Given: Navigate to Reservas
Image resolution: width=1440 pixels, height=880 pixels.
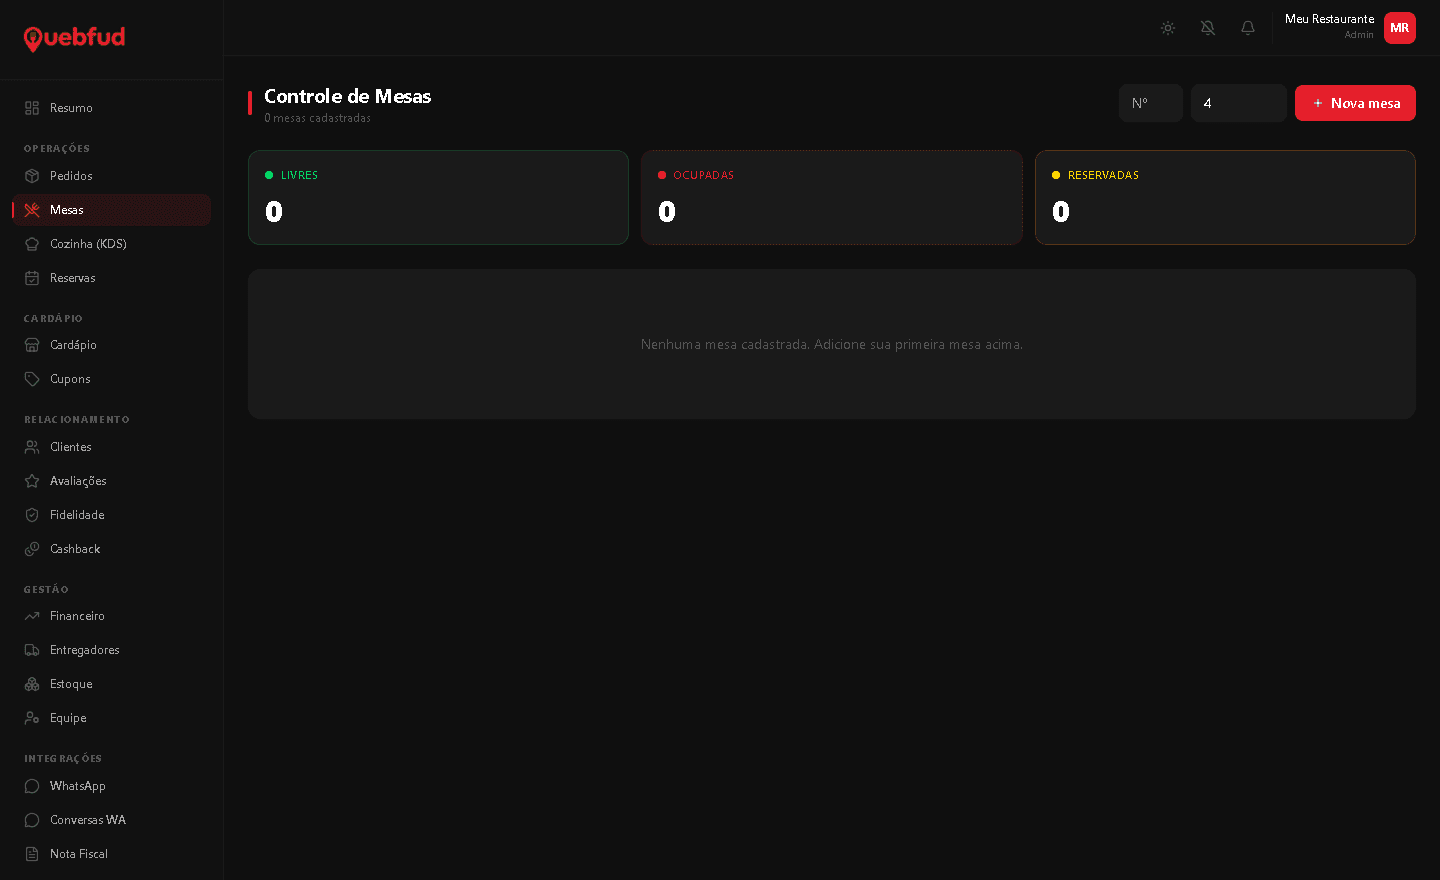Looking at the screenshot, I should pyautogui.click(x=111, y=278).
